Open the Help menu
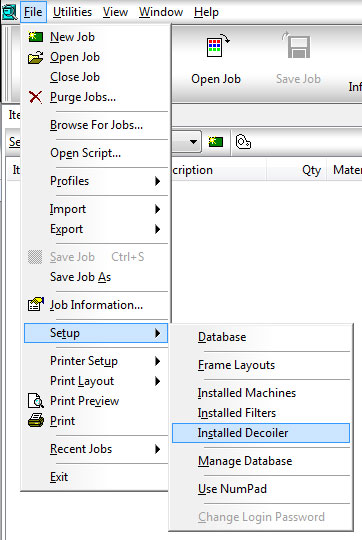The width and height of the screenshot is (362, 540). [x=206, y=12]
